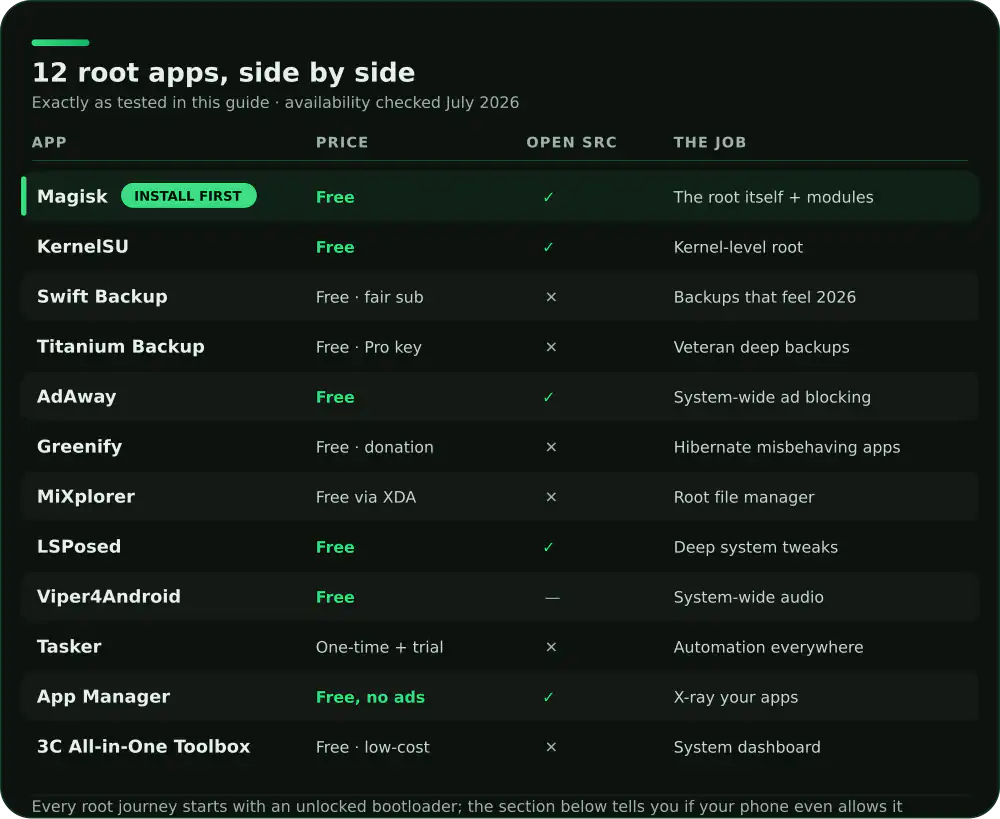Click the THE JOB column header

[710, 142]
